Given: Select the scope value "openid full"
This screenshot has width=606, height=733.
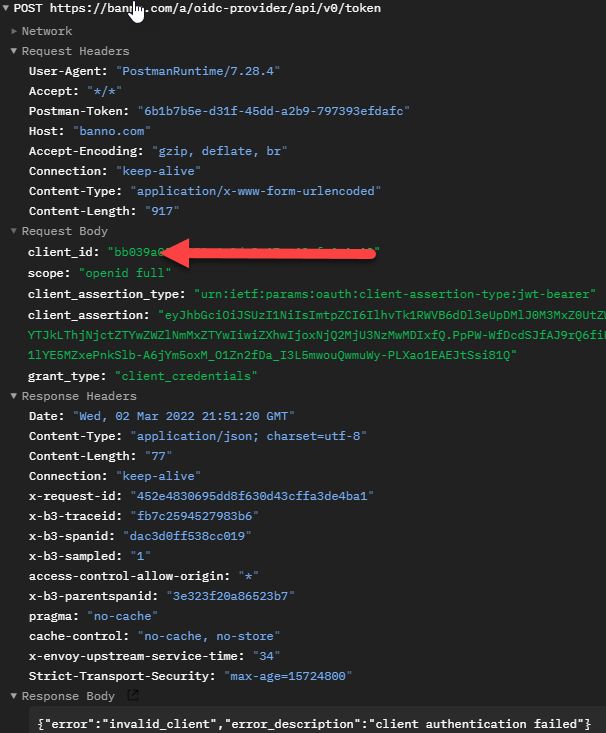Looking at the screenshot, I should 125,273.
